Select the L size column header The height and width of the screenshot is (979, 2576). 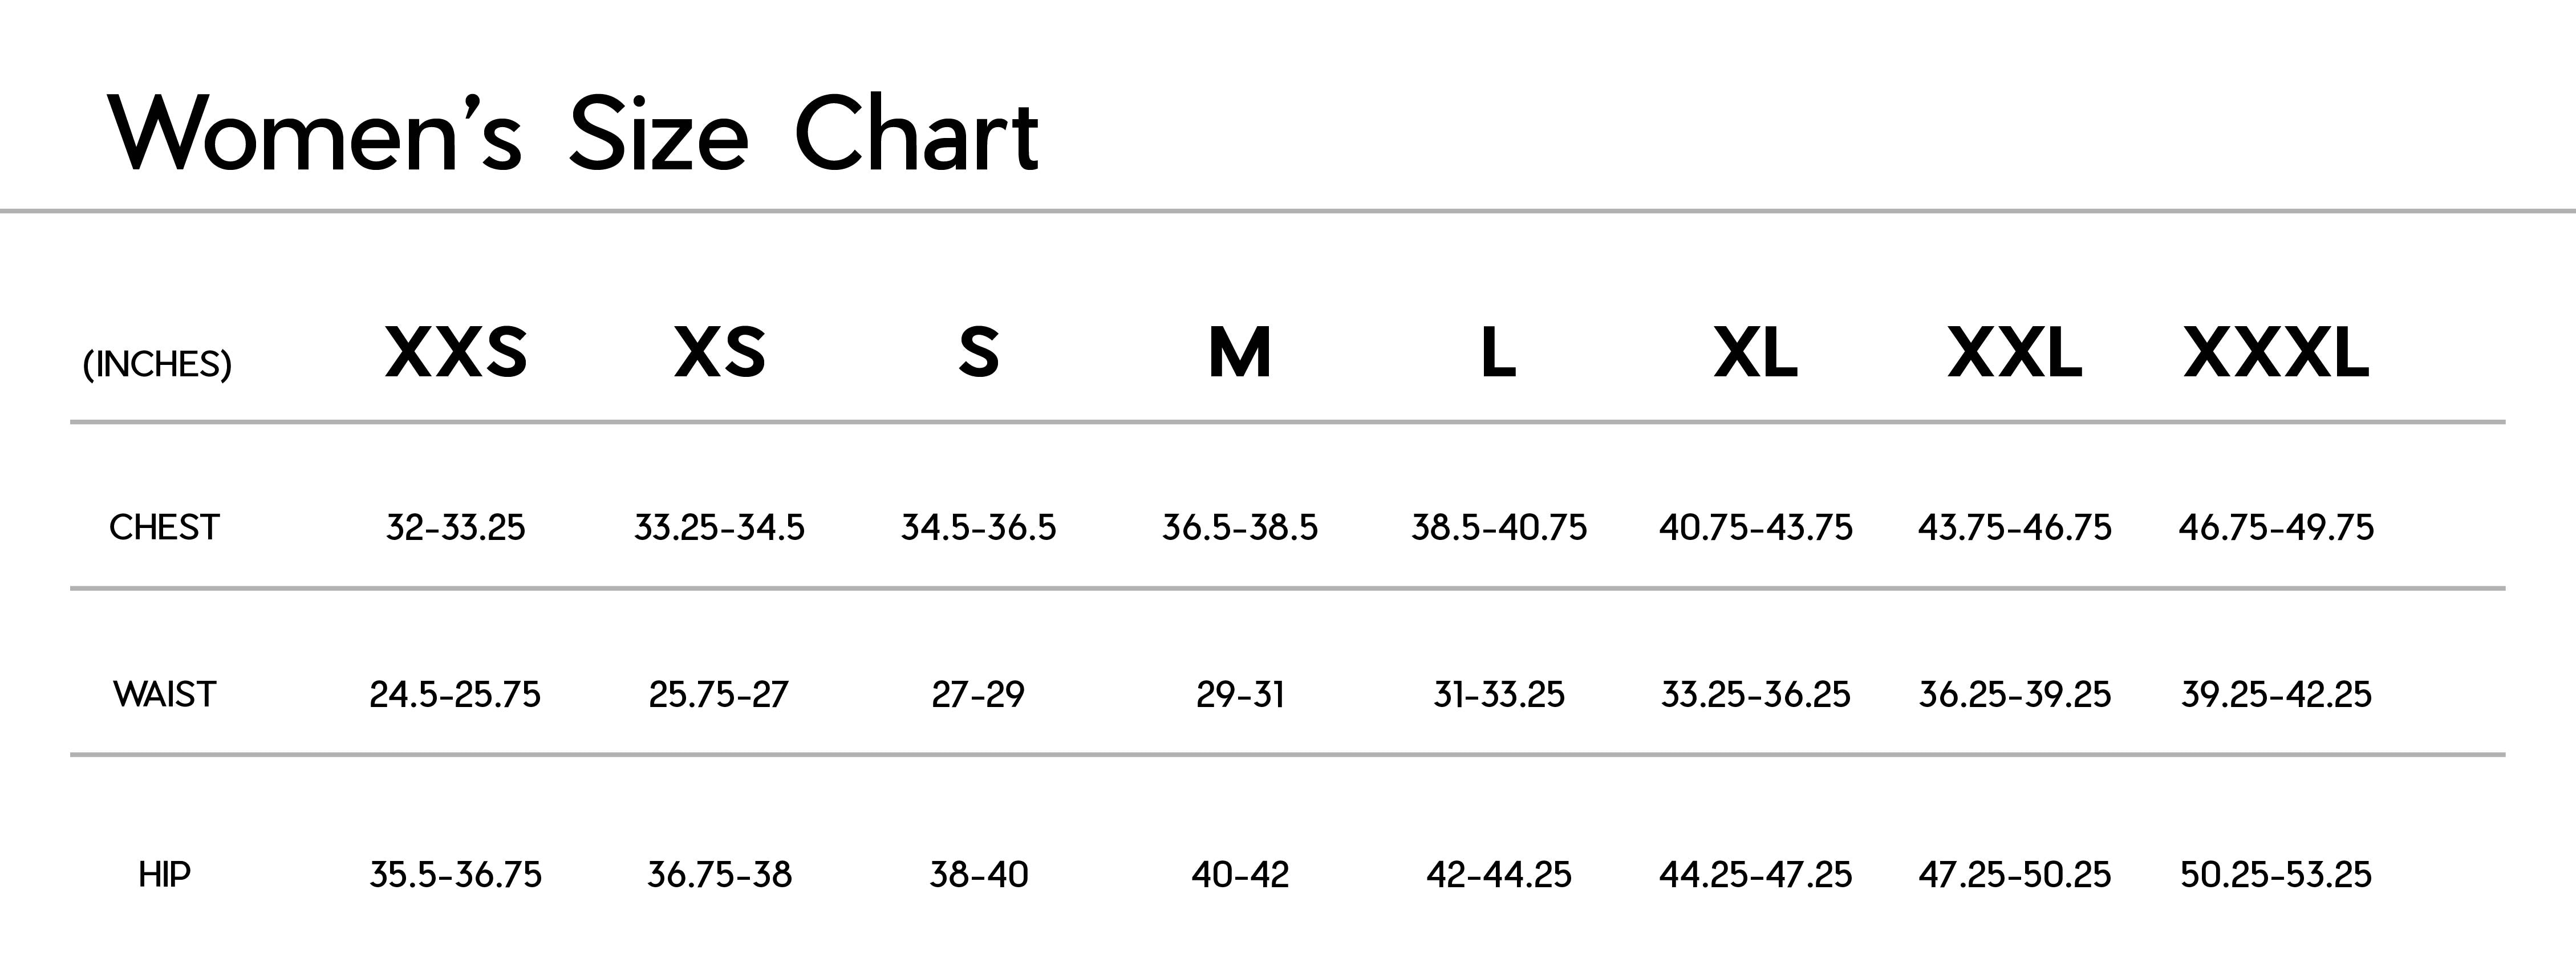[1498, 353]
